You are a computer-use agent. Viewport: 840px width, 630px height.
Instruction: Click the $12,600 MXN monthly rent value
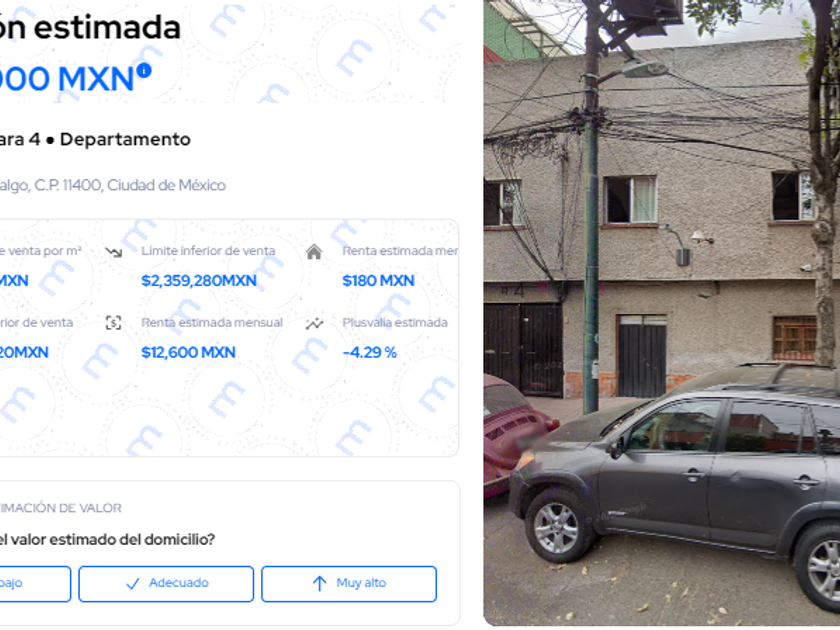tap(188, 352)
